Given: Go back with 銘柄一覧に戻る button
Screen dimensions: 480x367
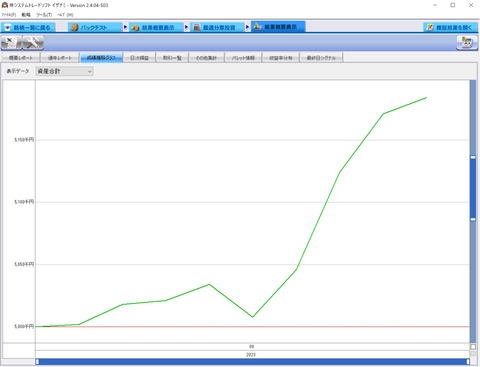Looking at the screenshot, I should (28, 27).
